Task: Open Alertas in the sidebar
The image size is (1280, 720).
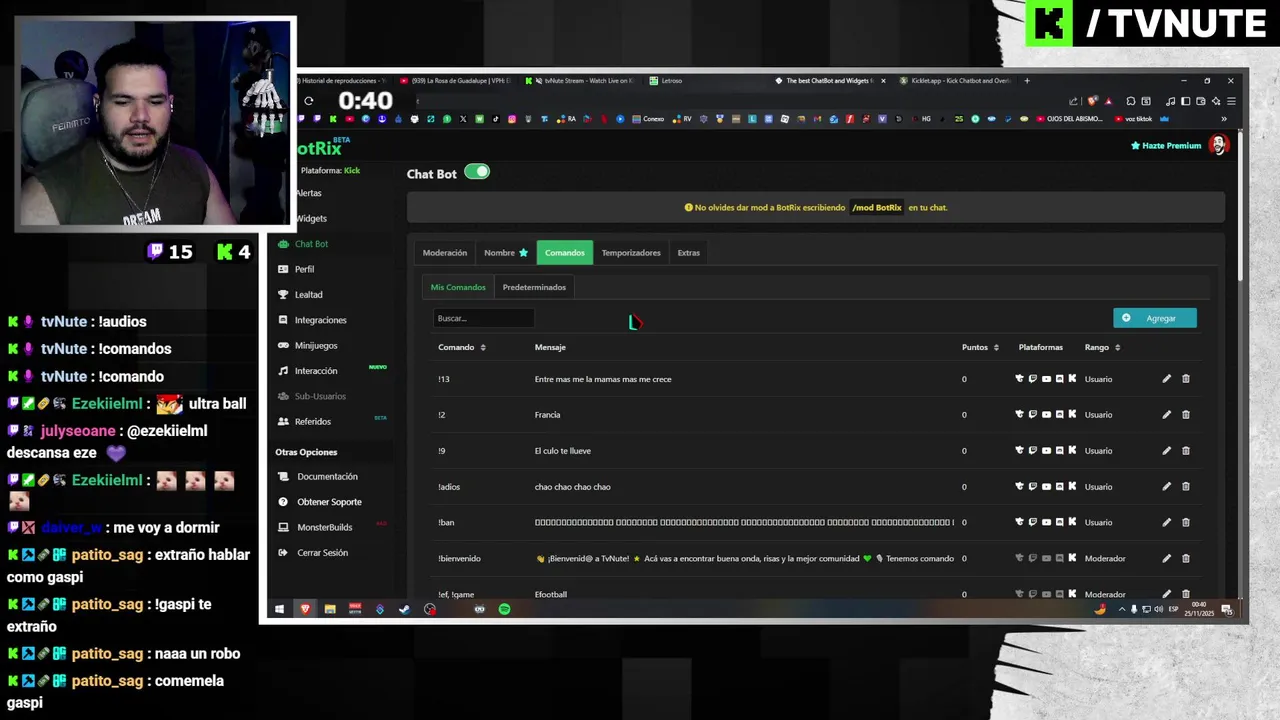Action: pyautogui.click(x=309, y=193)
